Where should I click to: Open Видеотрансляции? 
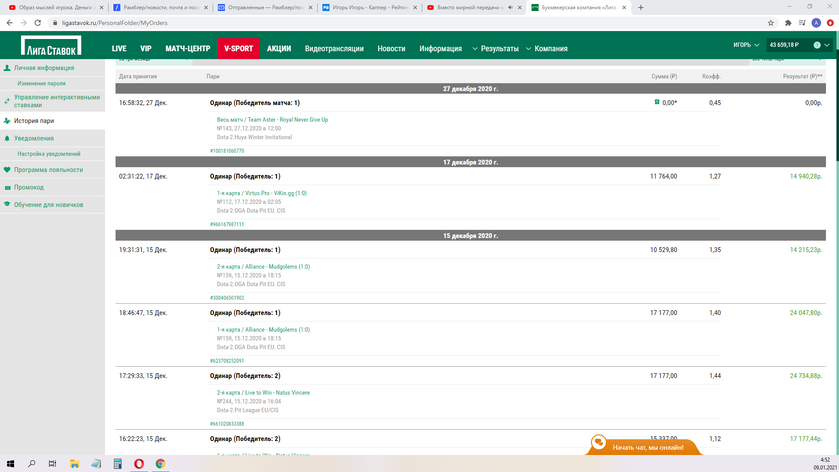click(334, 49)
